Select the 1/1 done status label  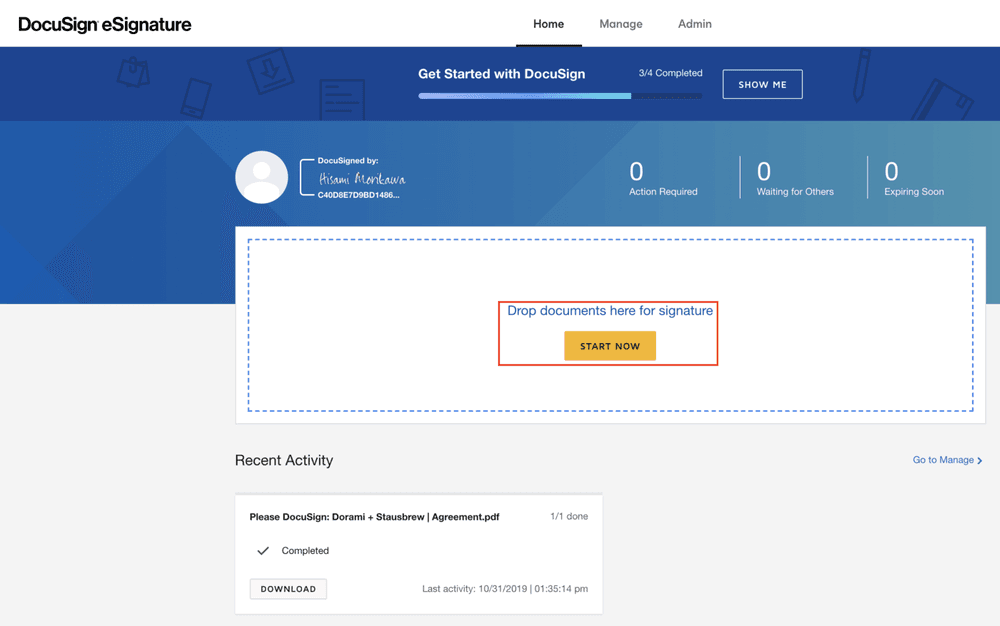coord(569,516)
